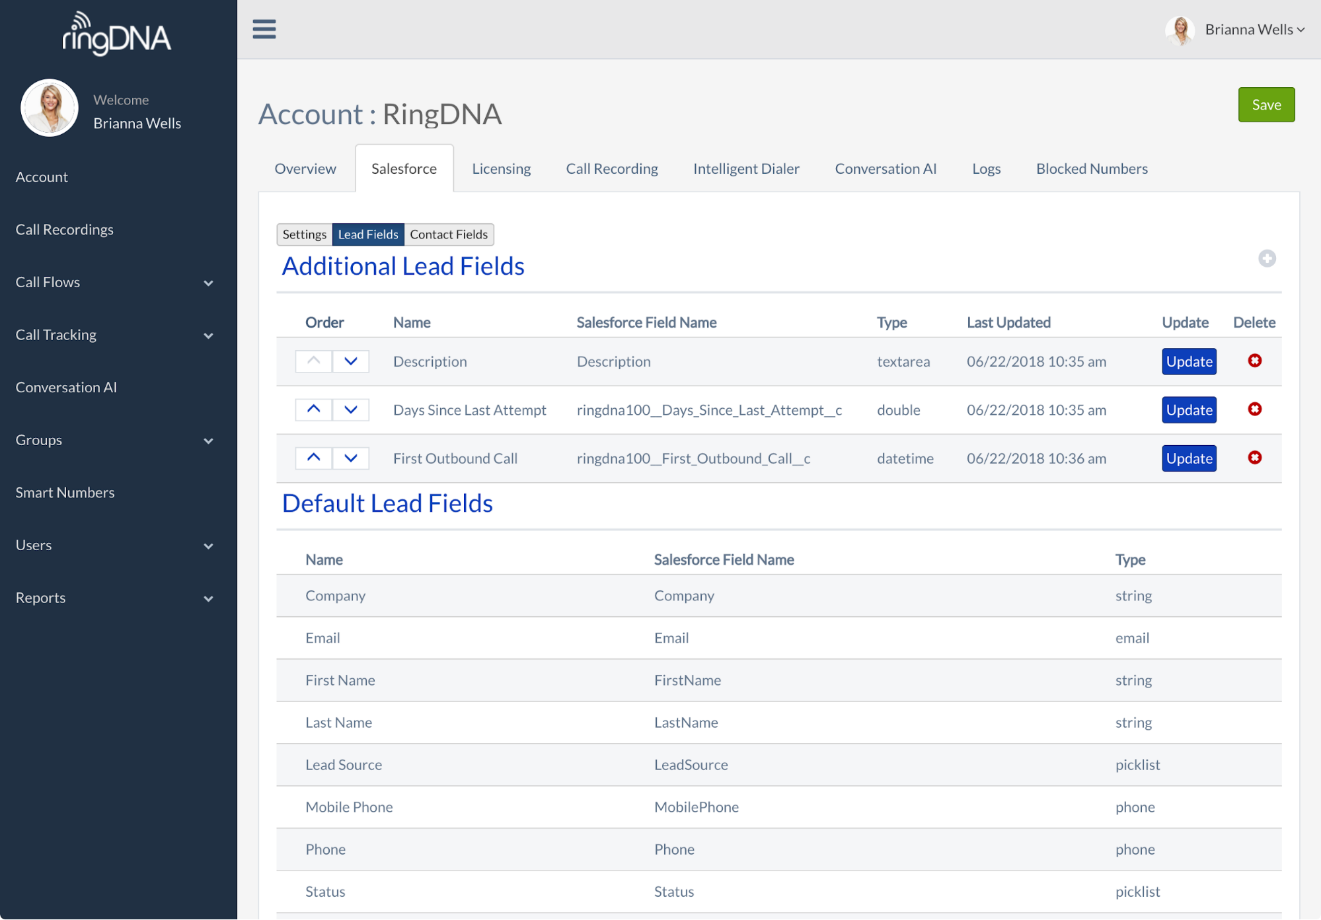Delete the First Outbound Call field
Viewport: 1321px width, 920px height.
coord(1254,458)
